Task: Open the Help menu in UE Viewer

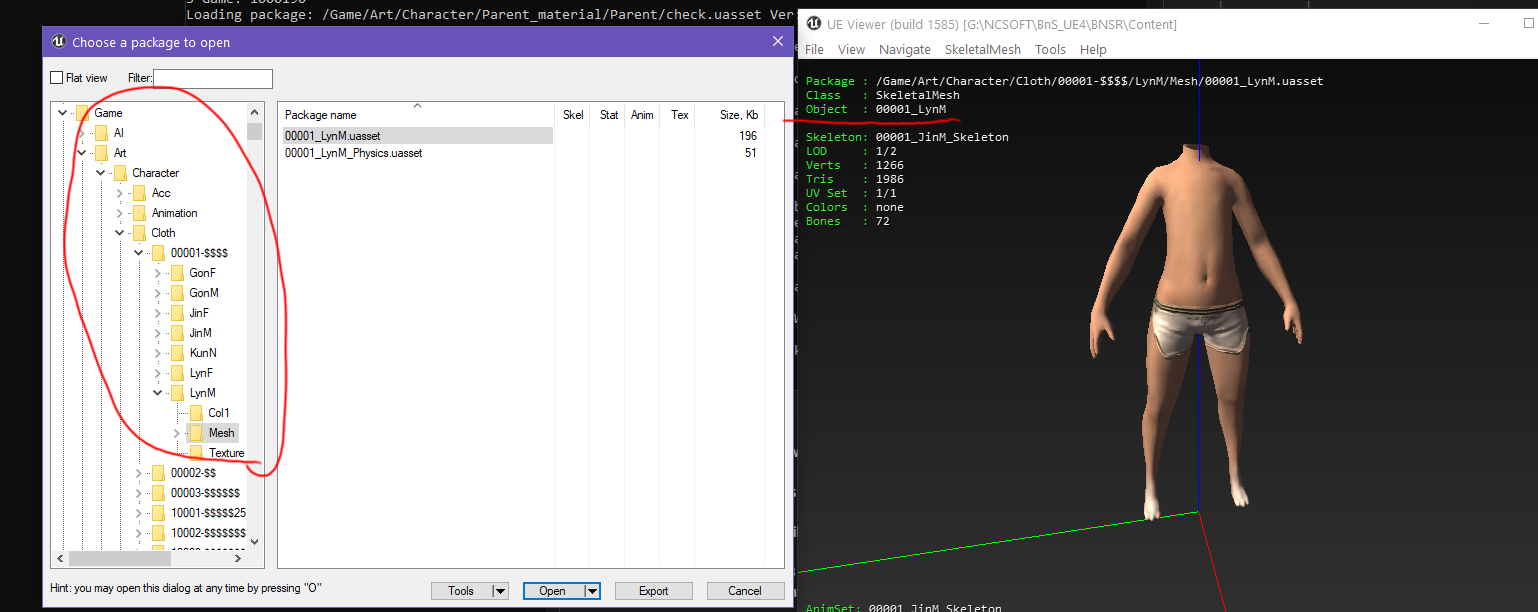Action: tap(1093, 49)
